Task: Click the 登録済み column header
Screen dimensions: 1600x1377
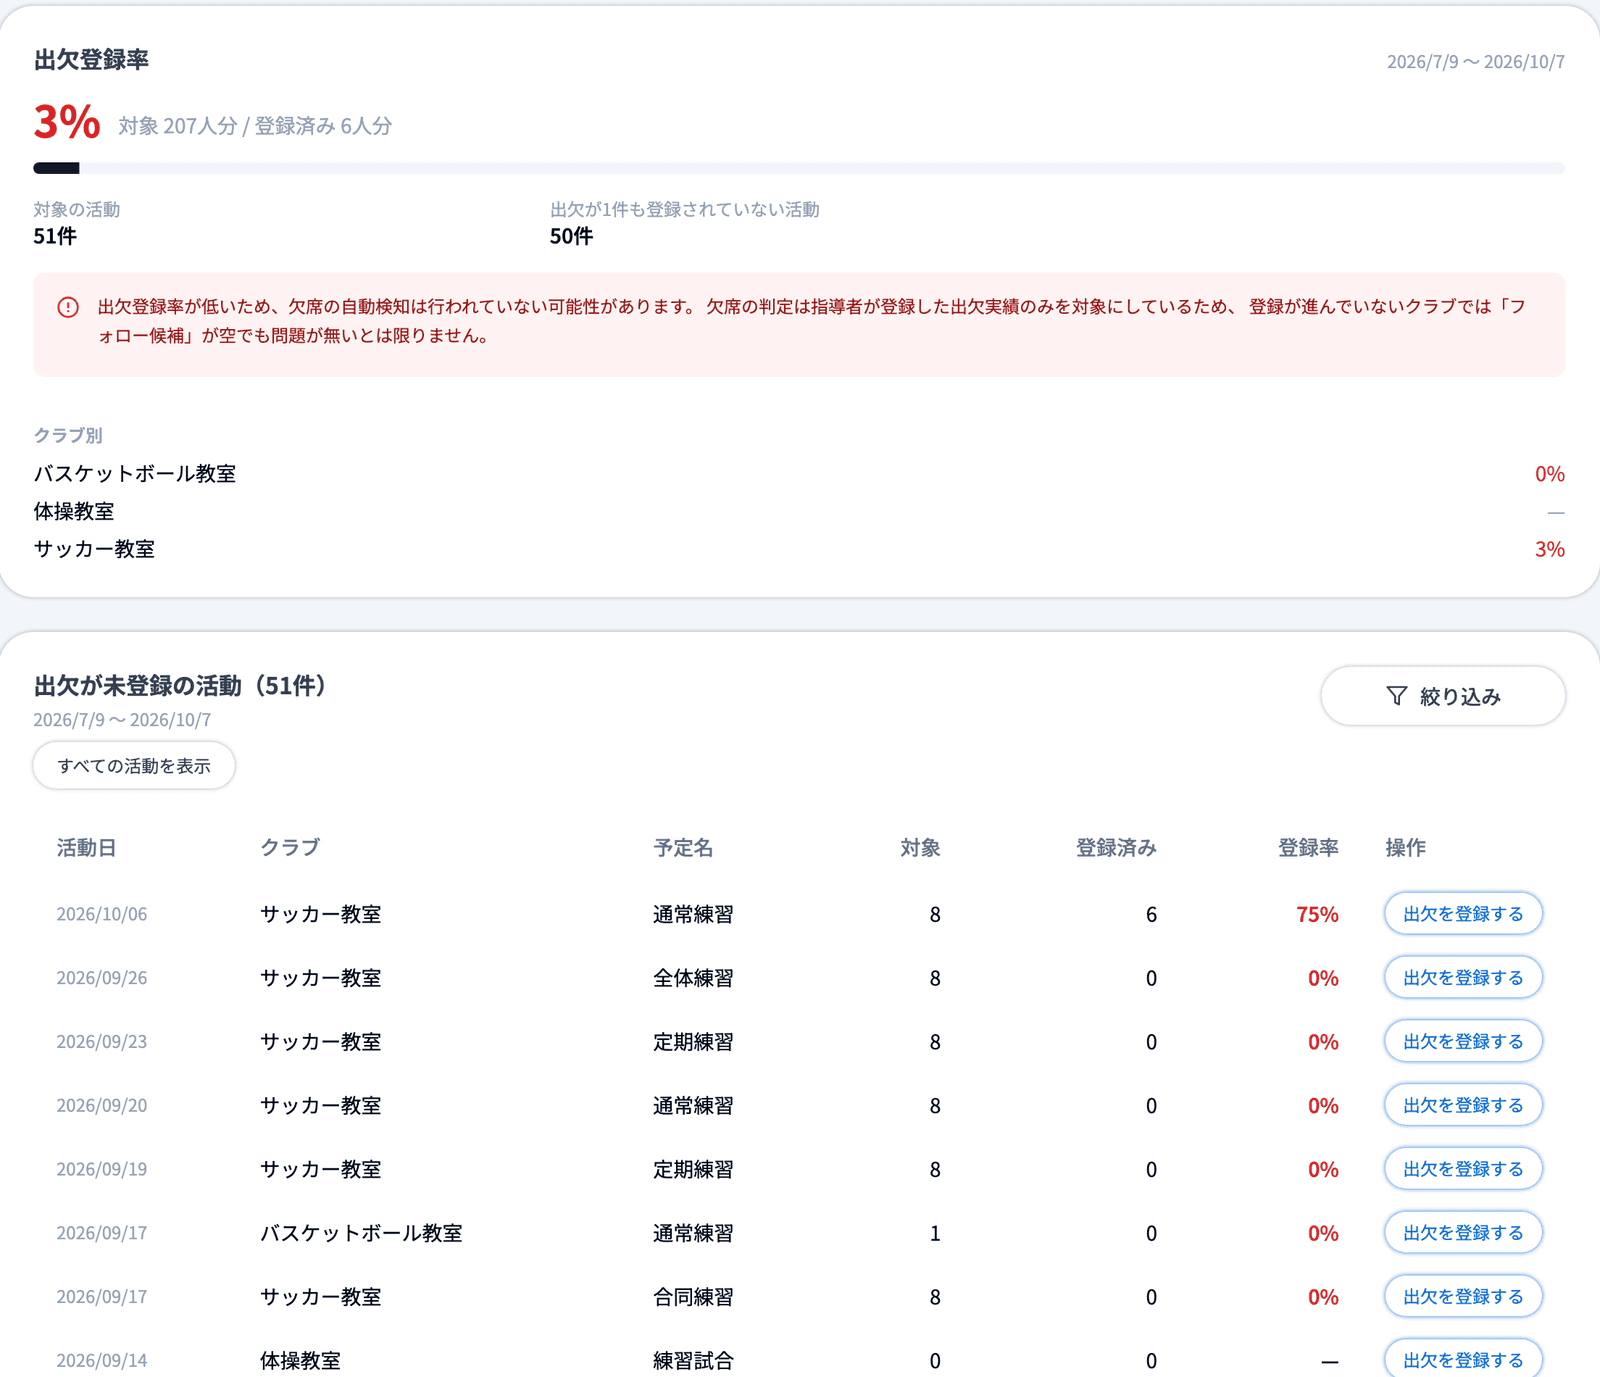Action: click(1116, 848)
